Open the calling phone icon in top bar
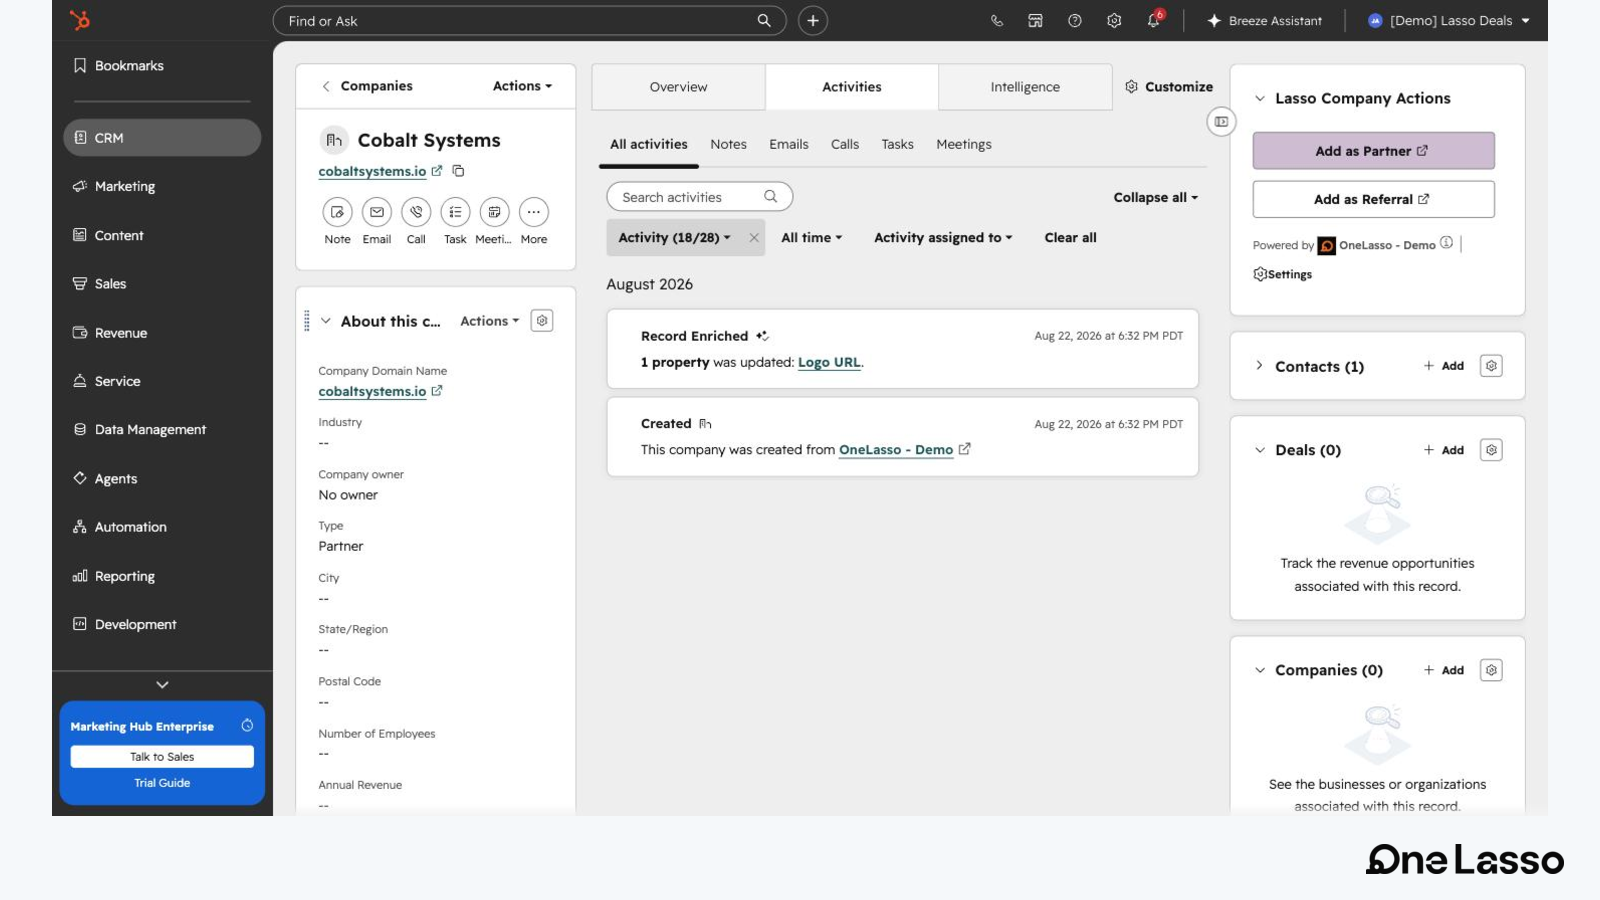The width and height of the screenshot is (1600, 900). 997,21
